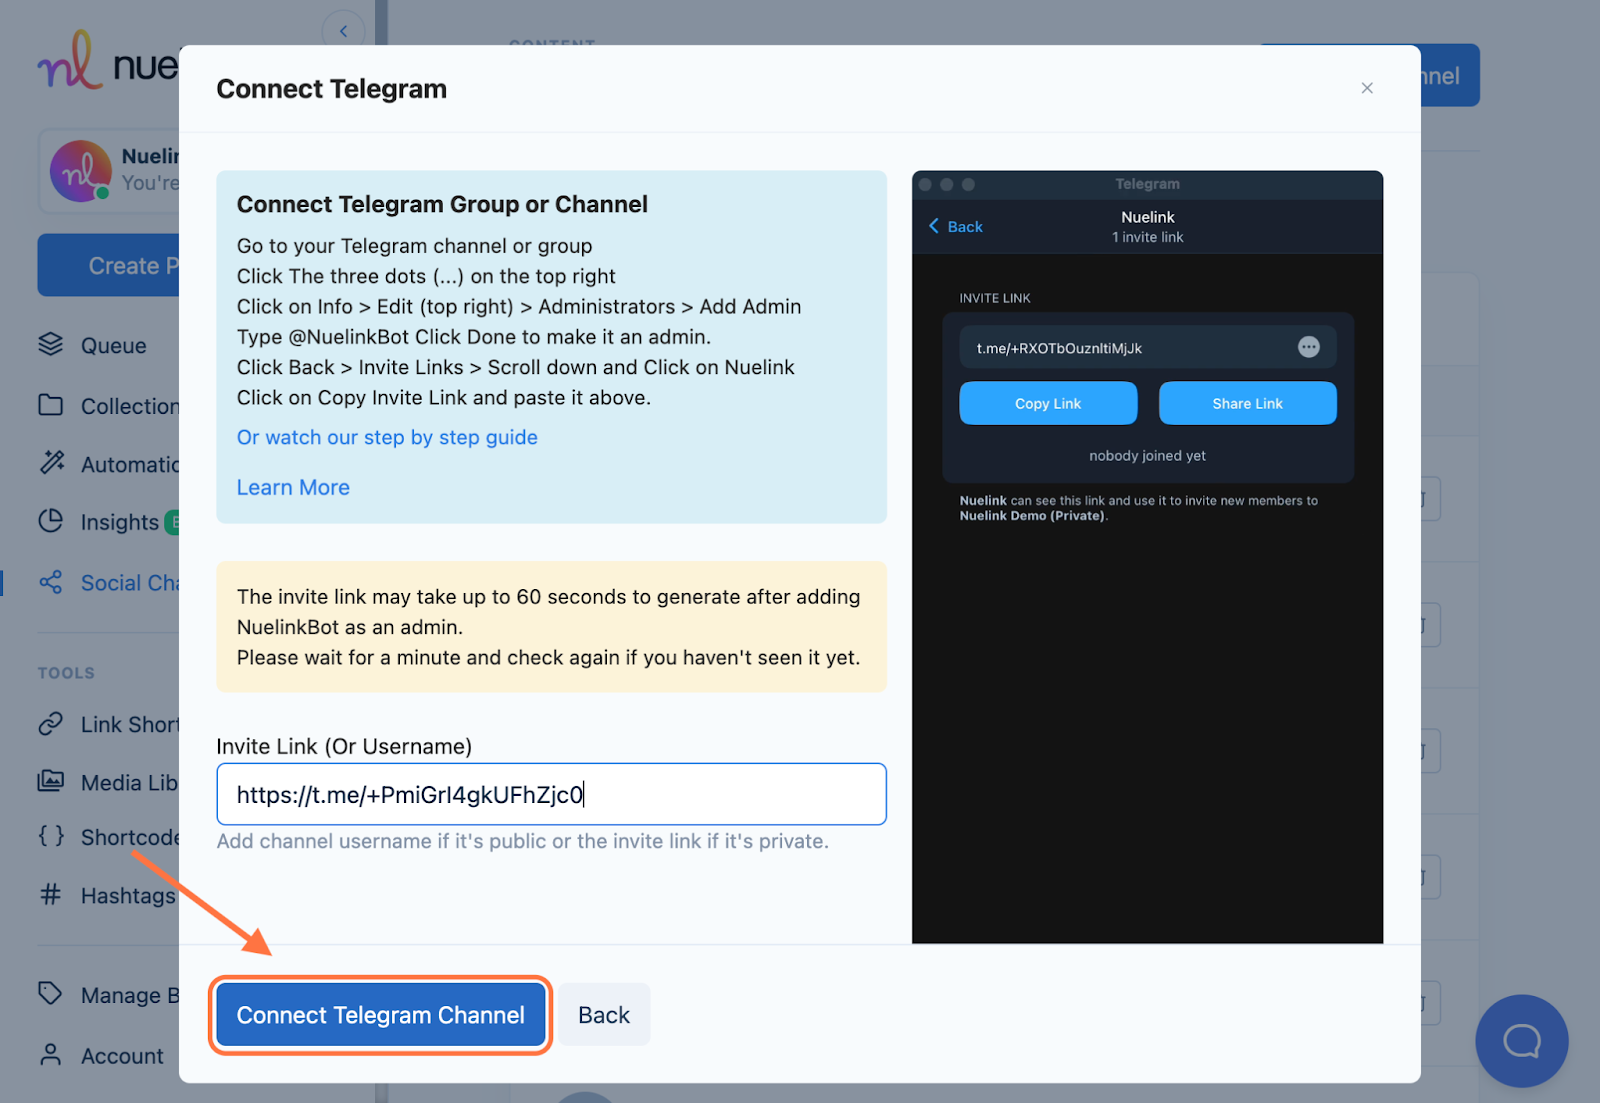Click Copy Link in the Telegram preview

point(1048,403)
